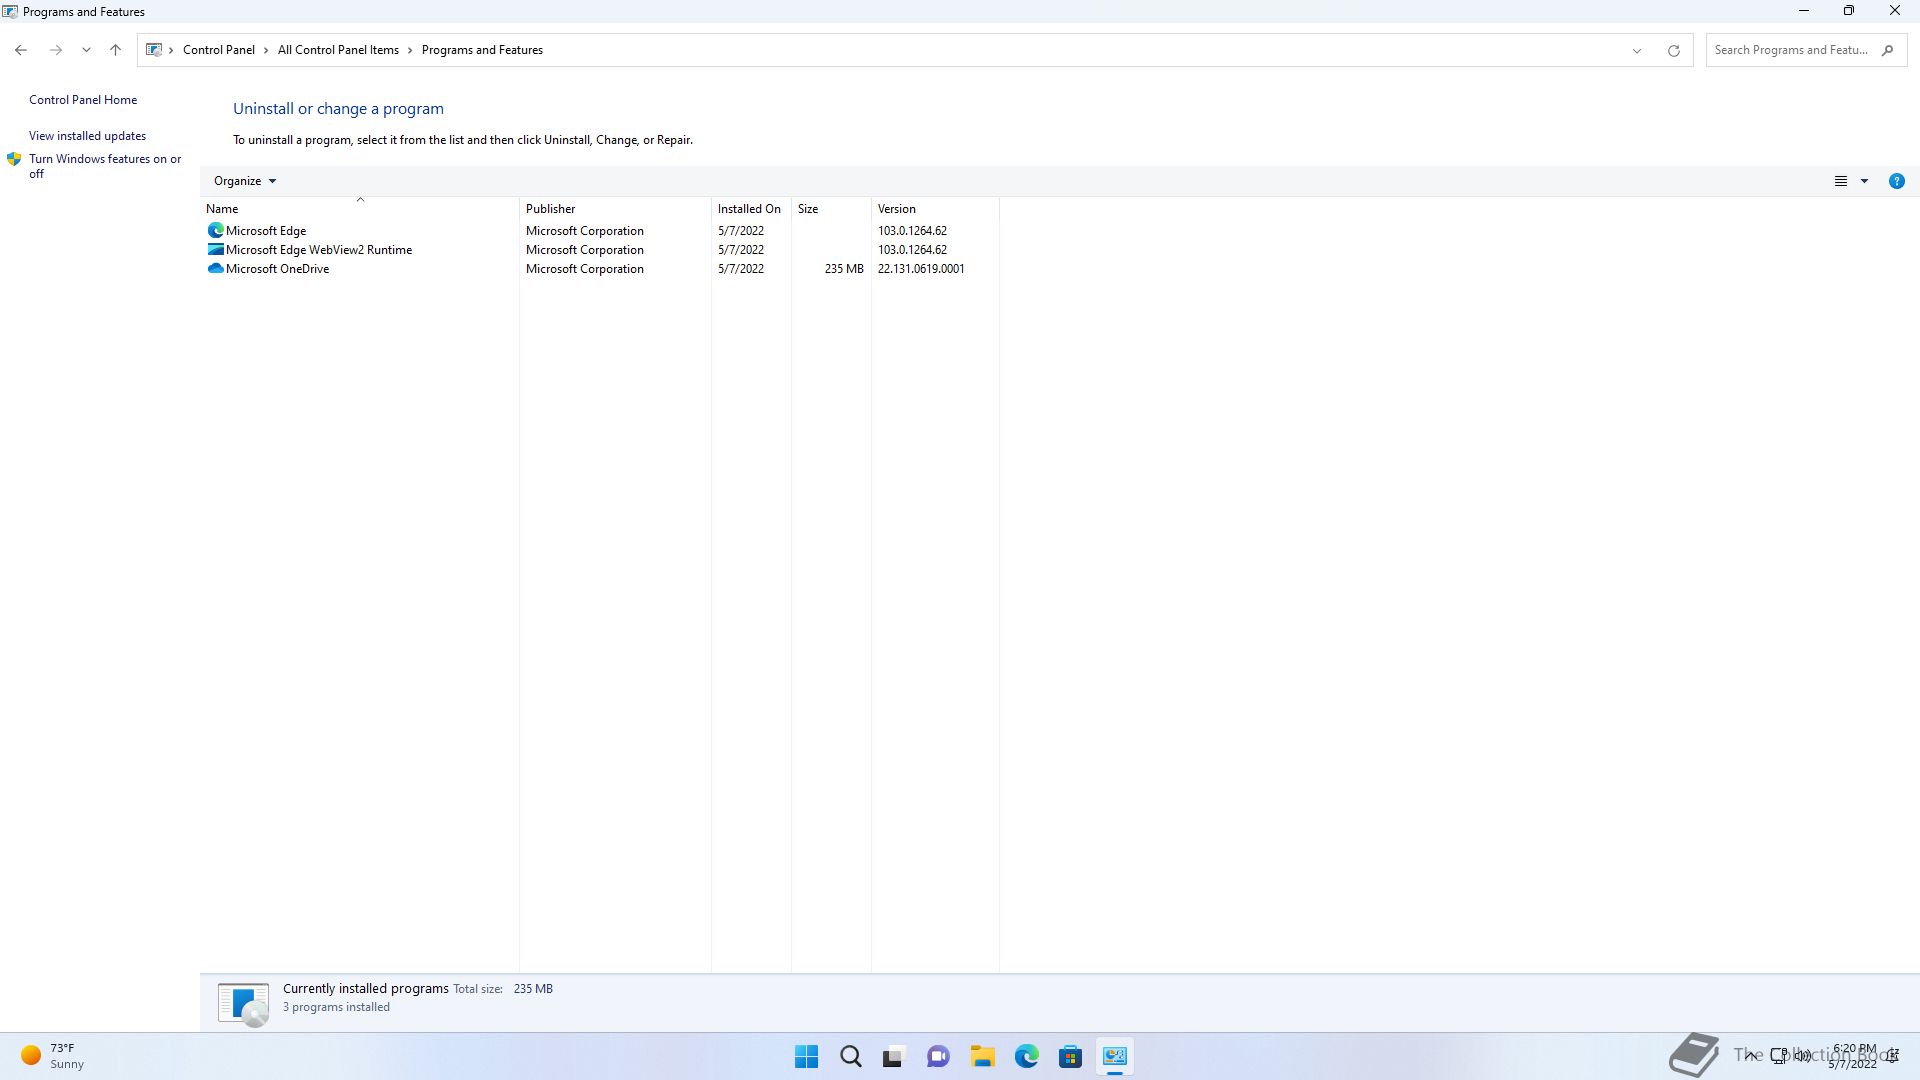Open Task View on the taskbar
Viewport: 1920px width, 1080px height.
(894, 1056)
